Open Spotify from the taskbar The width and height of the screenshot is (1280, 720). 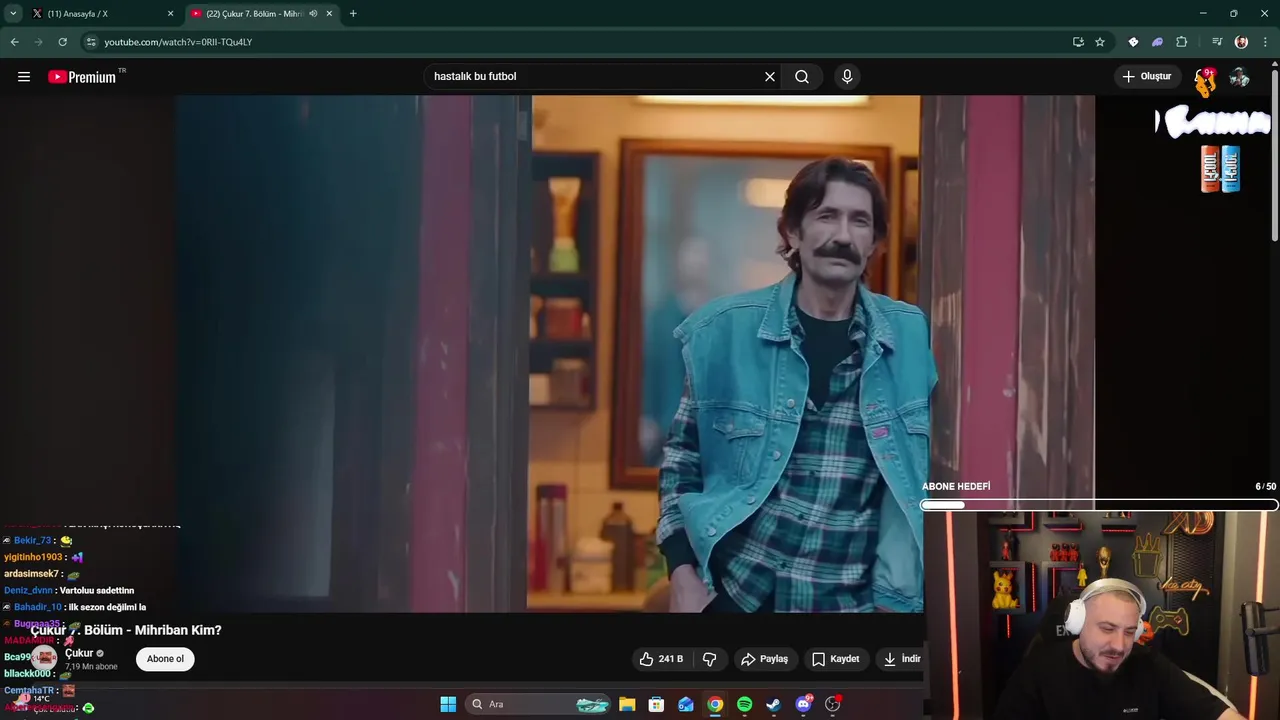point(744,704)
